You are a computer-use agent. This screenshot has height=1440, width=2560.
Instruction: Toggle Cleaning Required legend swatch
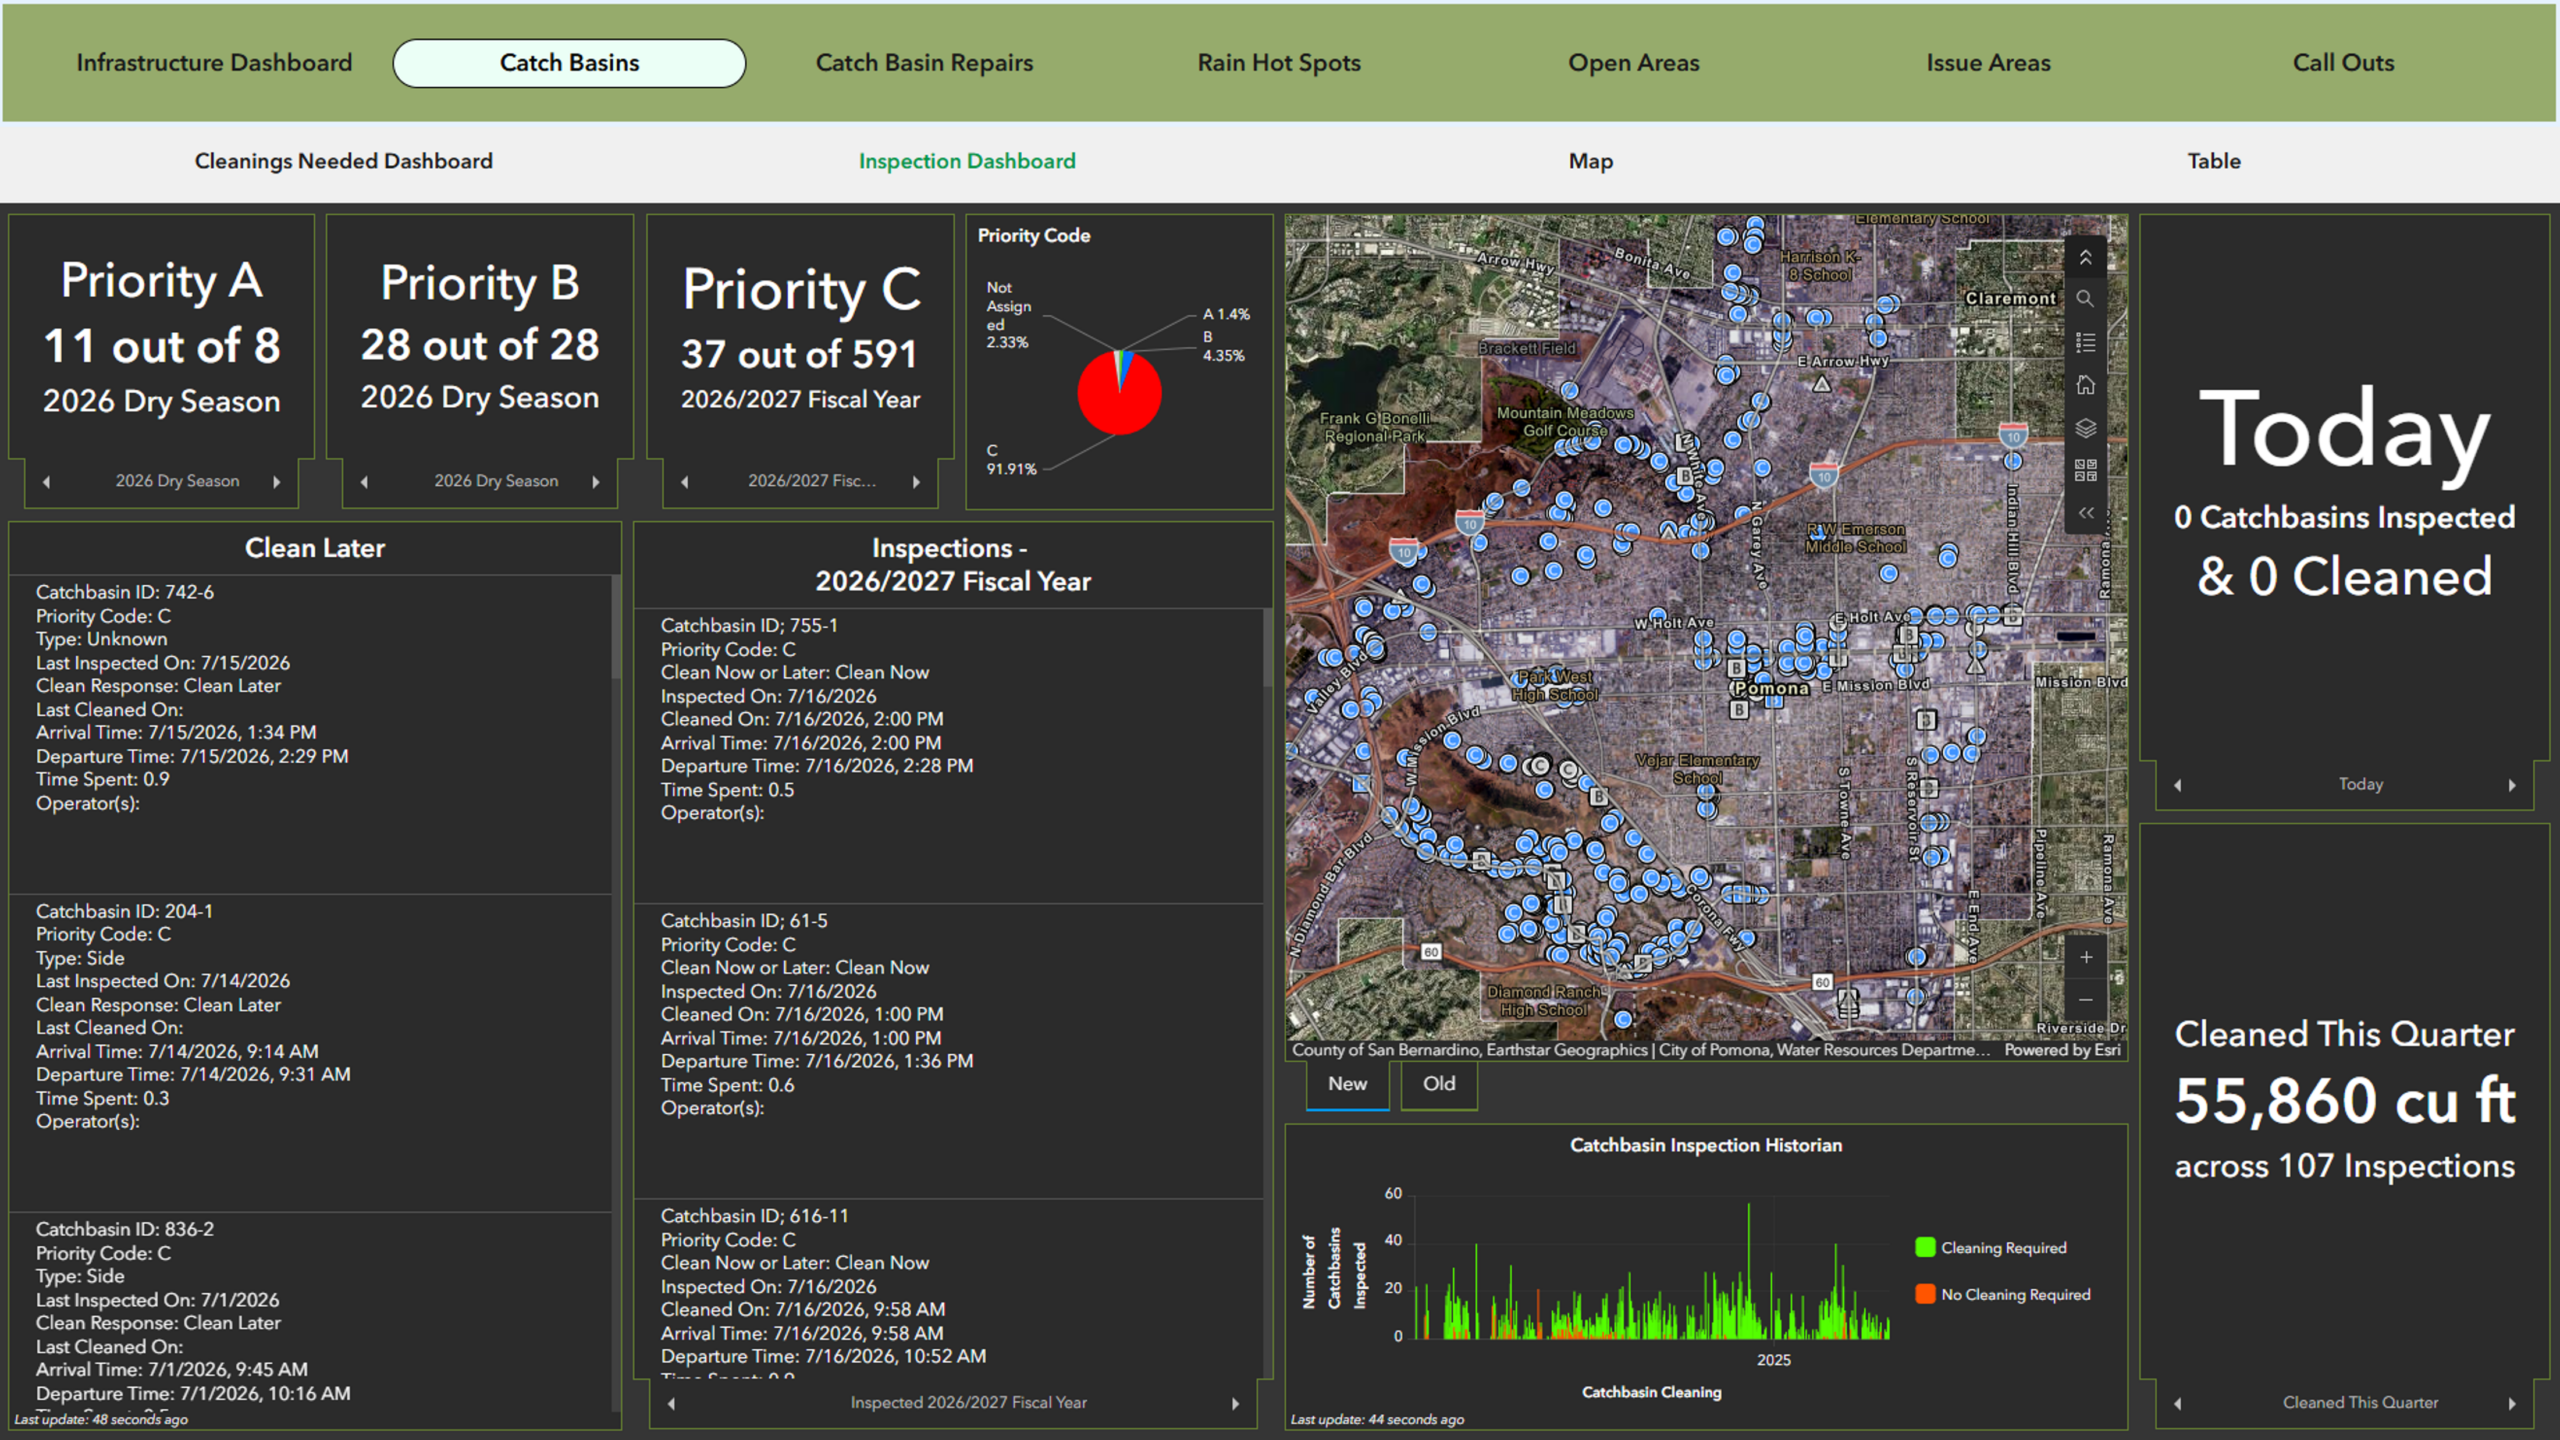(x=1924, y=1247)
